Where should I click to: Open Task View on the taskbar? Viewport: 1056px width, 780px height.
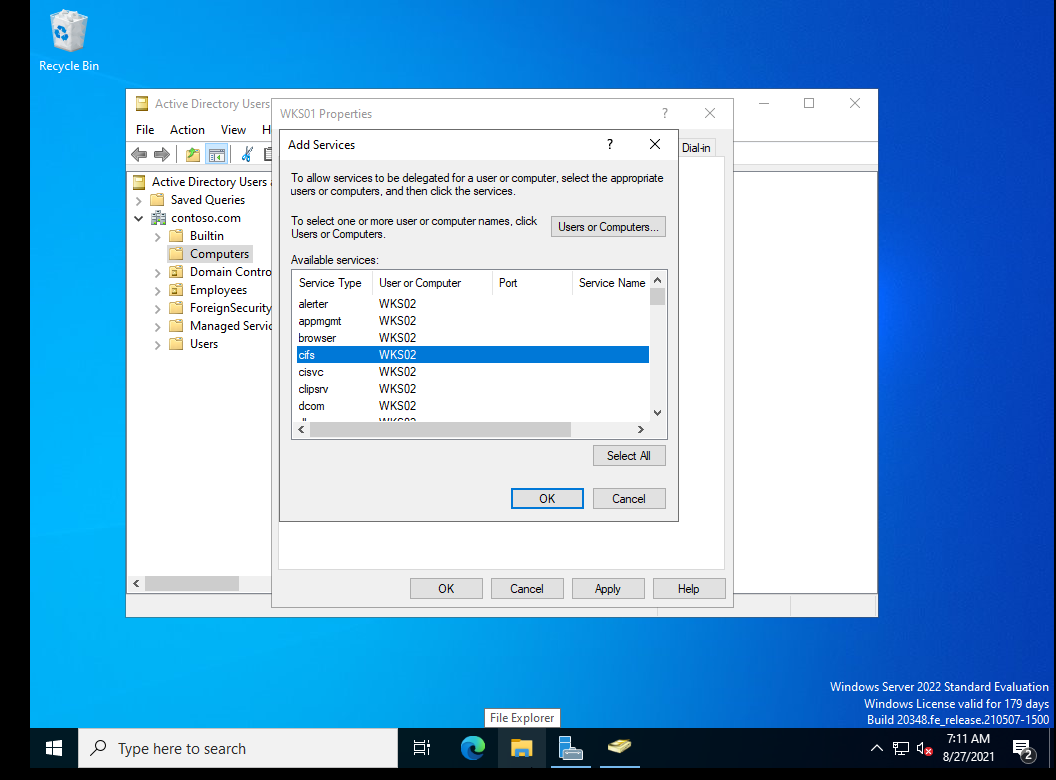[x=422, y=748]
